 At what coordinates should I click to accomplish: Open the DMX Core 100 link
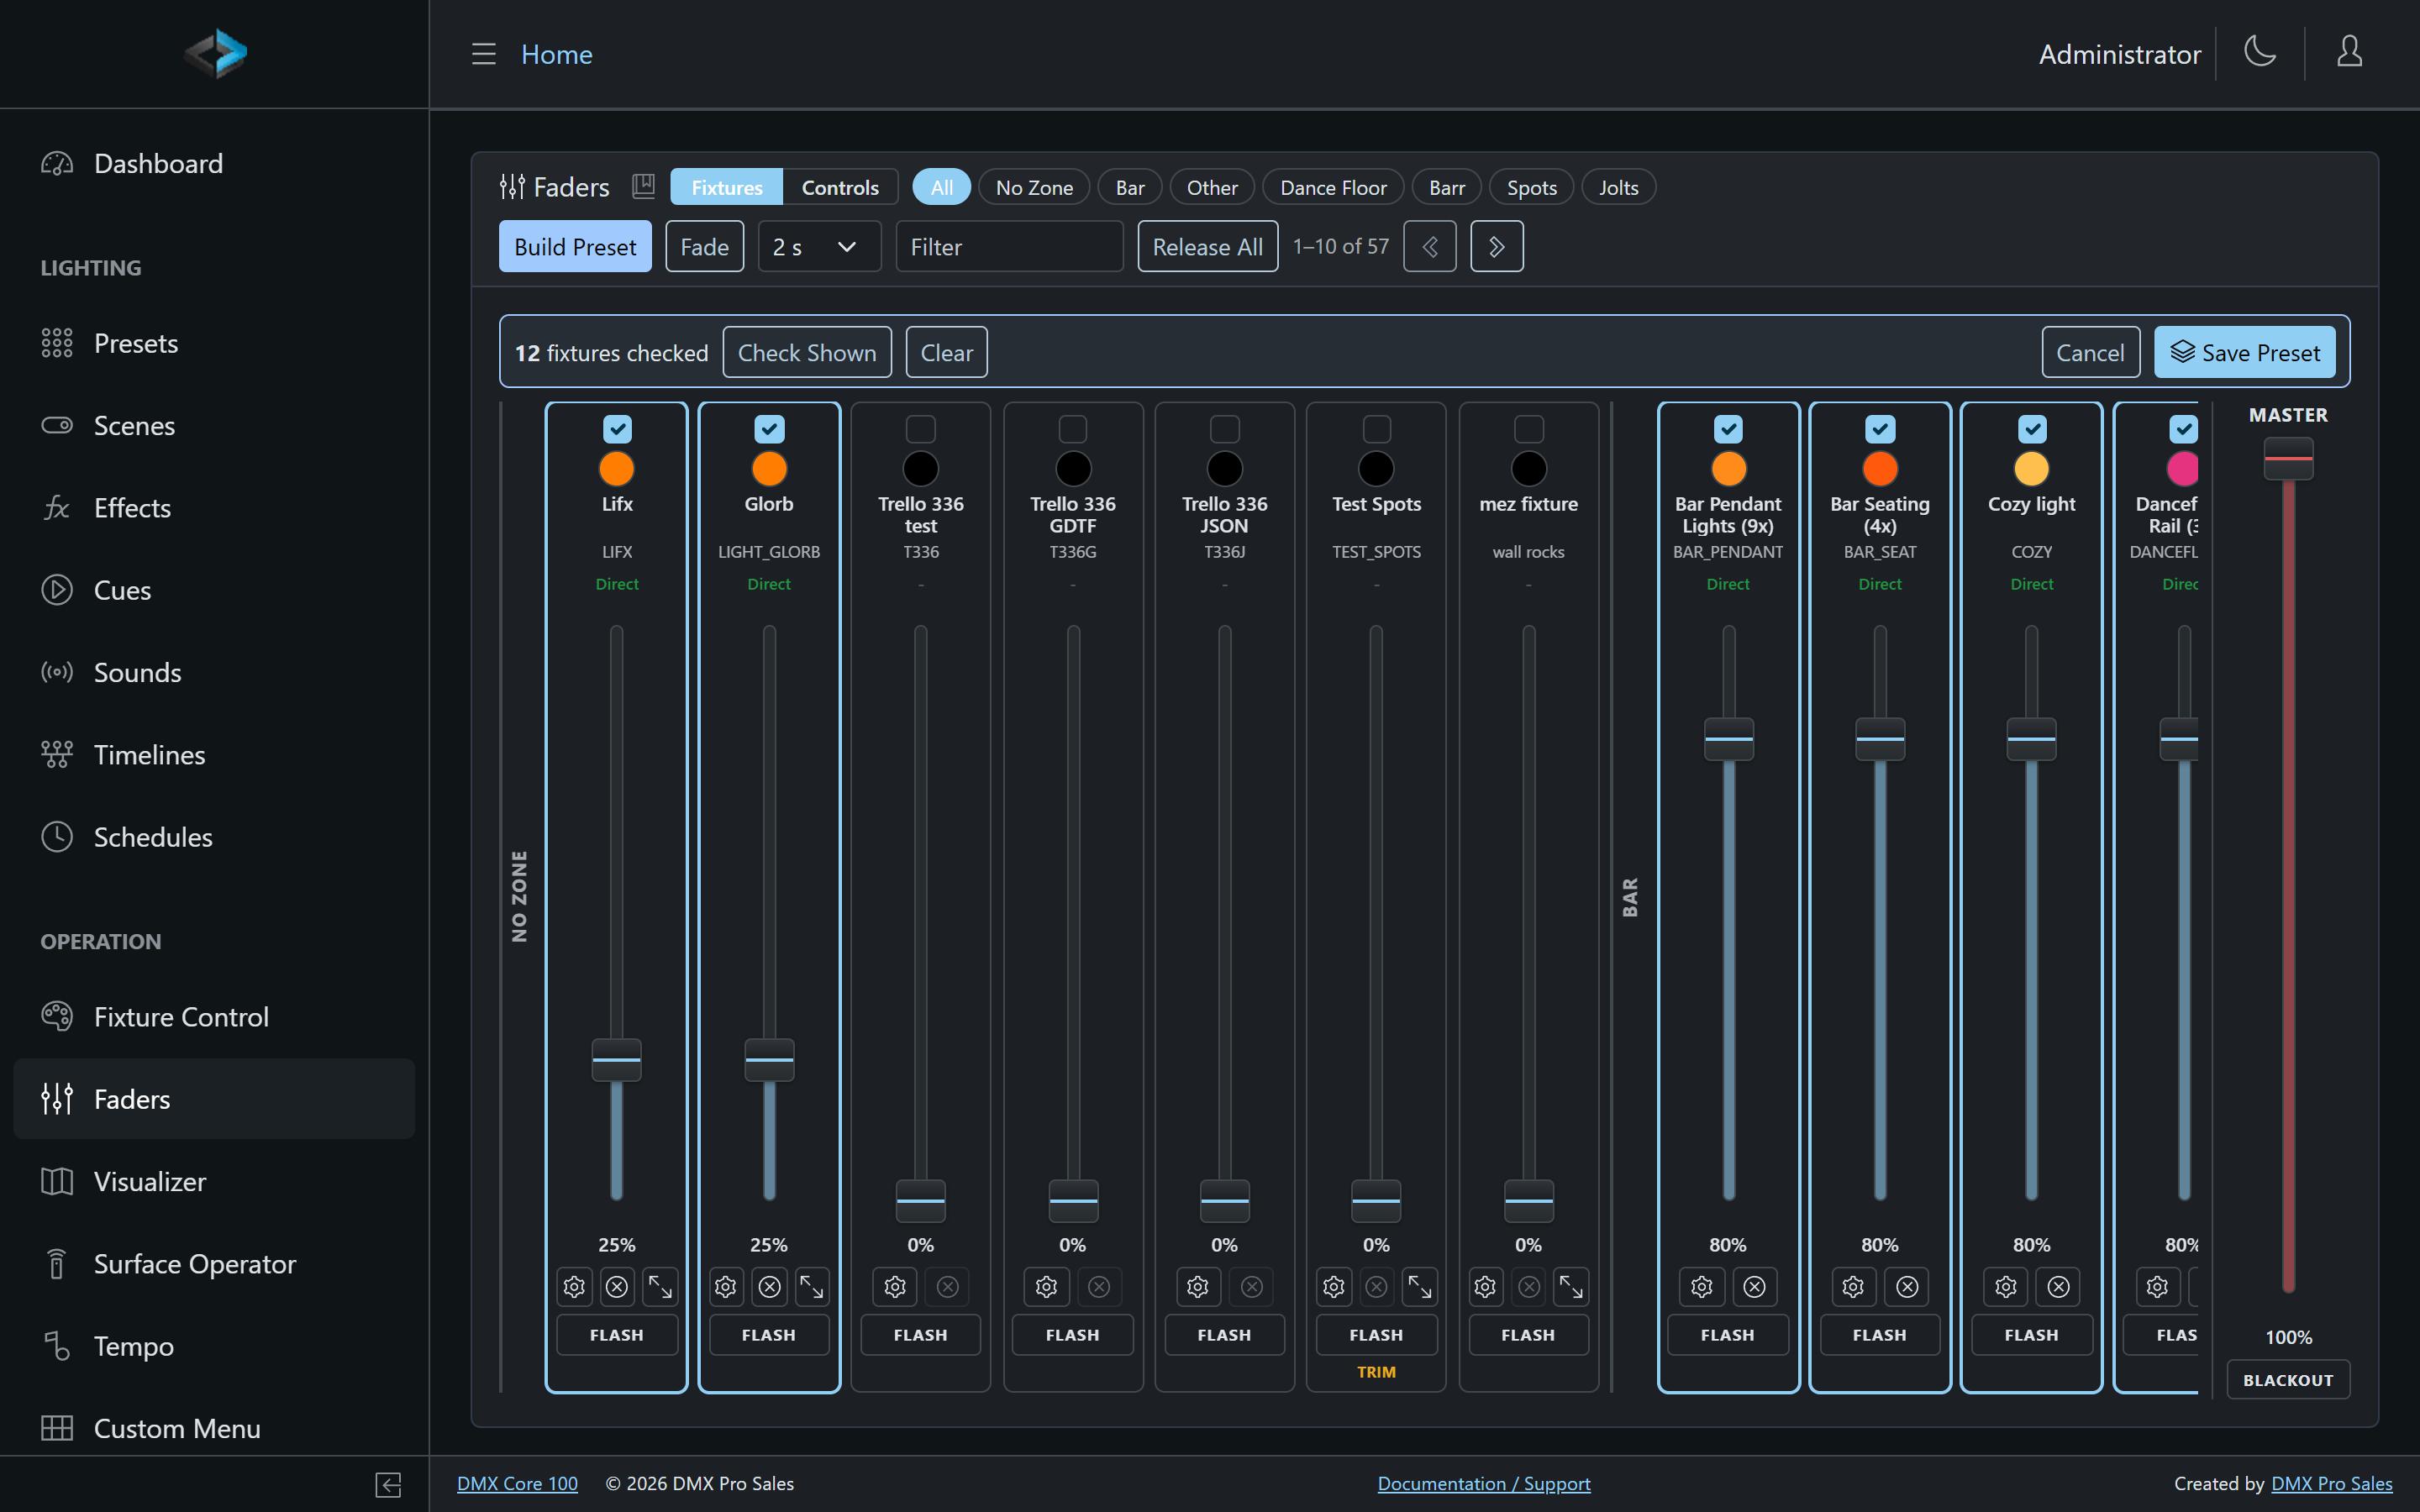(517, 1483)
